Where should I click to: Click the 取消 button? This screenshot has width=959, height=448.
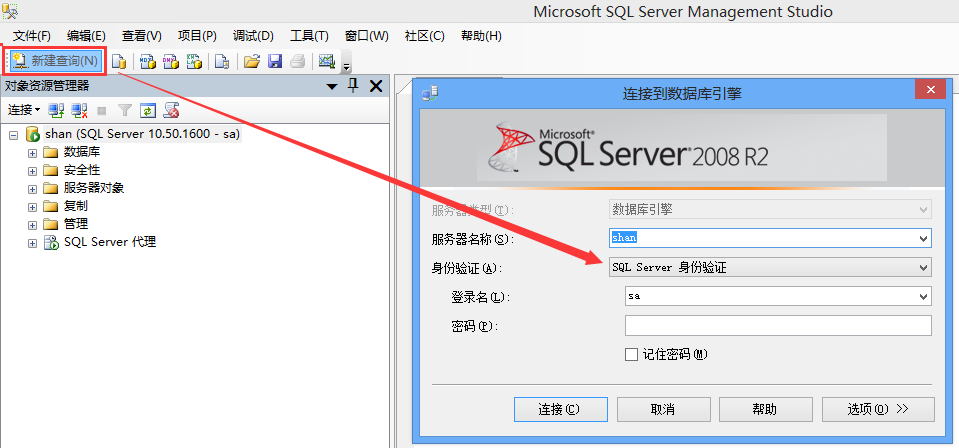664,409
